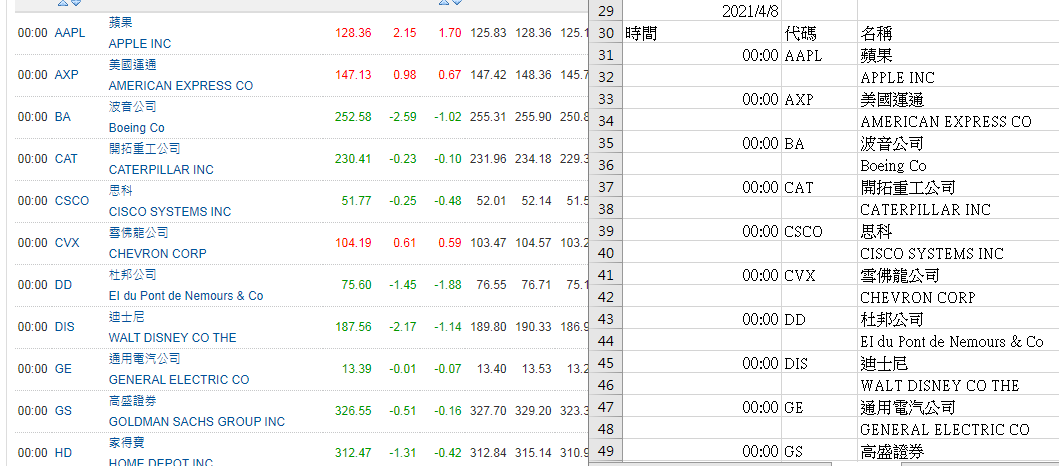The height and width of the screenshot is (466, 1059).
Task: Open the EI du Pont de Nemours link on web page
Action: [x=186, y=296]
